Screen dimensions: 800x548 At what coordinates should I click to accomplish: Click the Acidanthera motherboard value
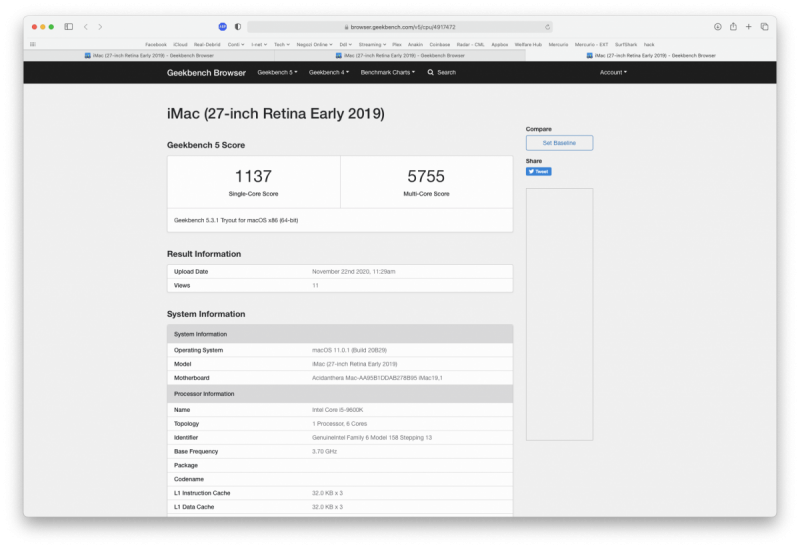pos(377,378)
